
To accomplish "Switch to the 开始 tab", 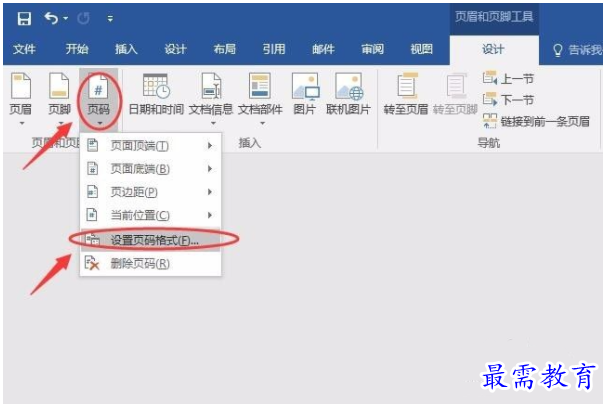I will tap(77, 49).
